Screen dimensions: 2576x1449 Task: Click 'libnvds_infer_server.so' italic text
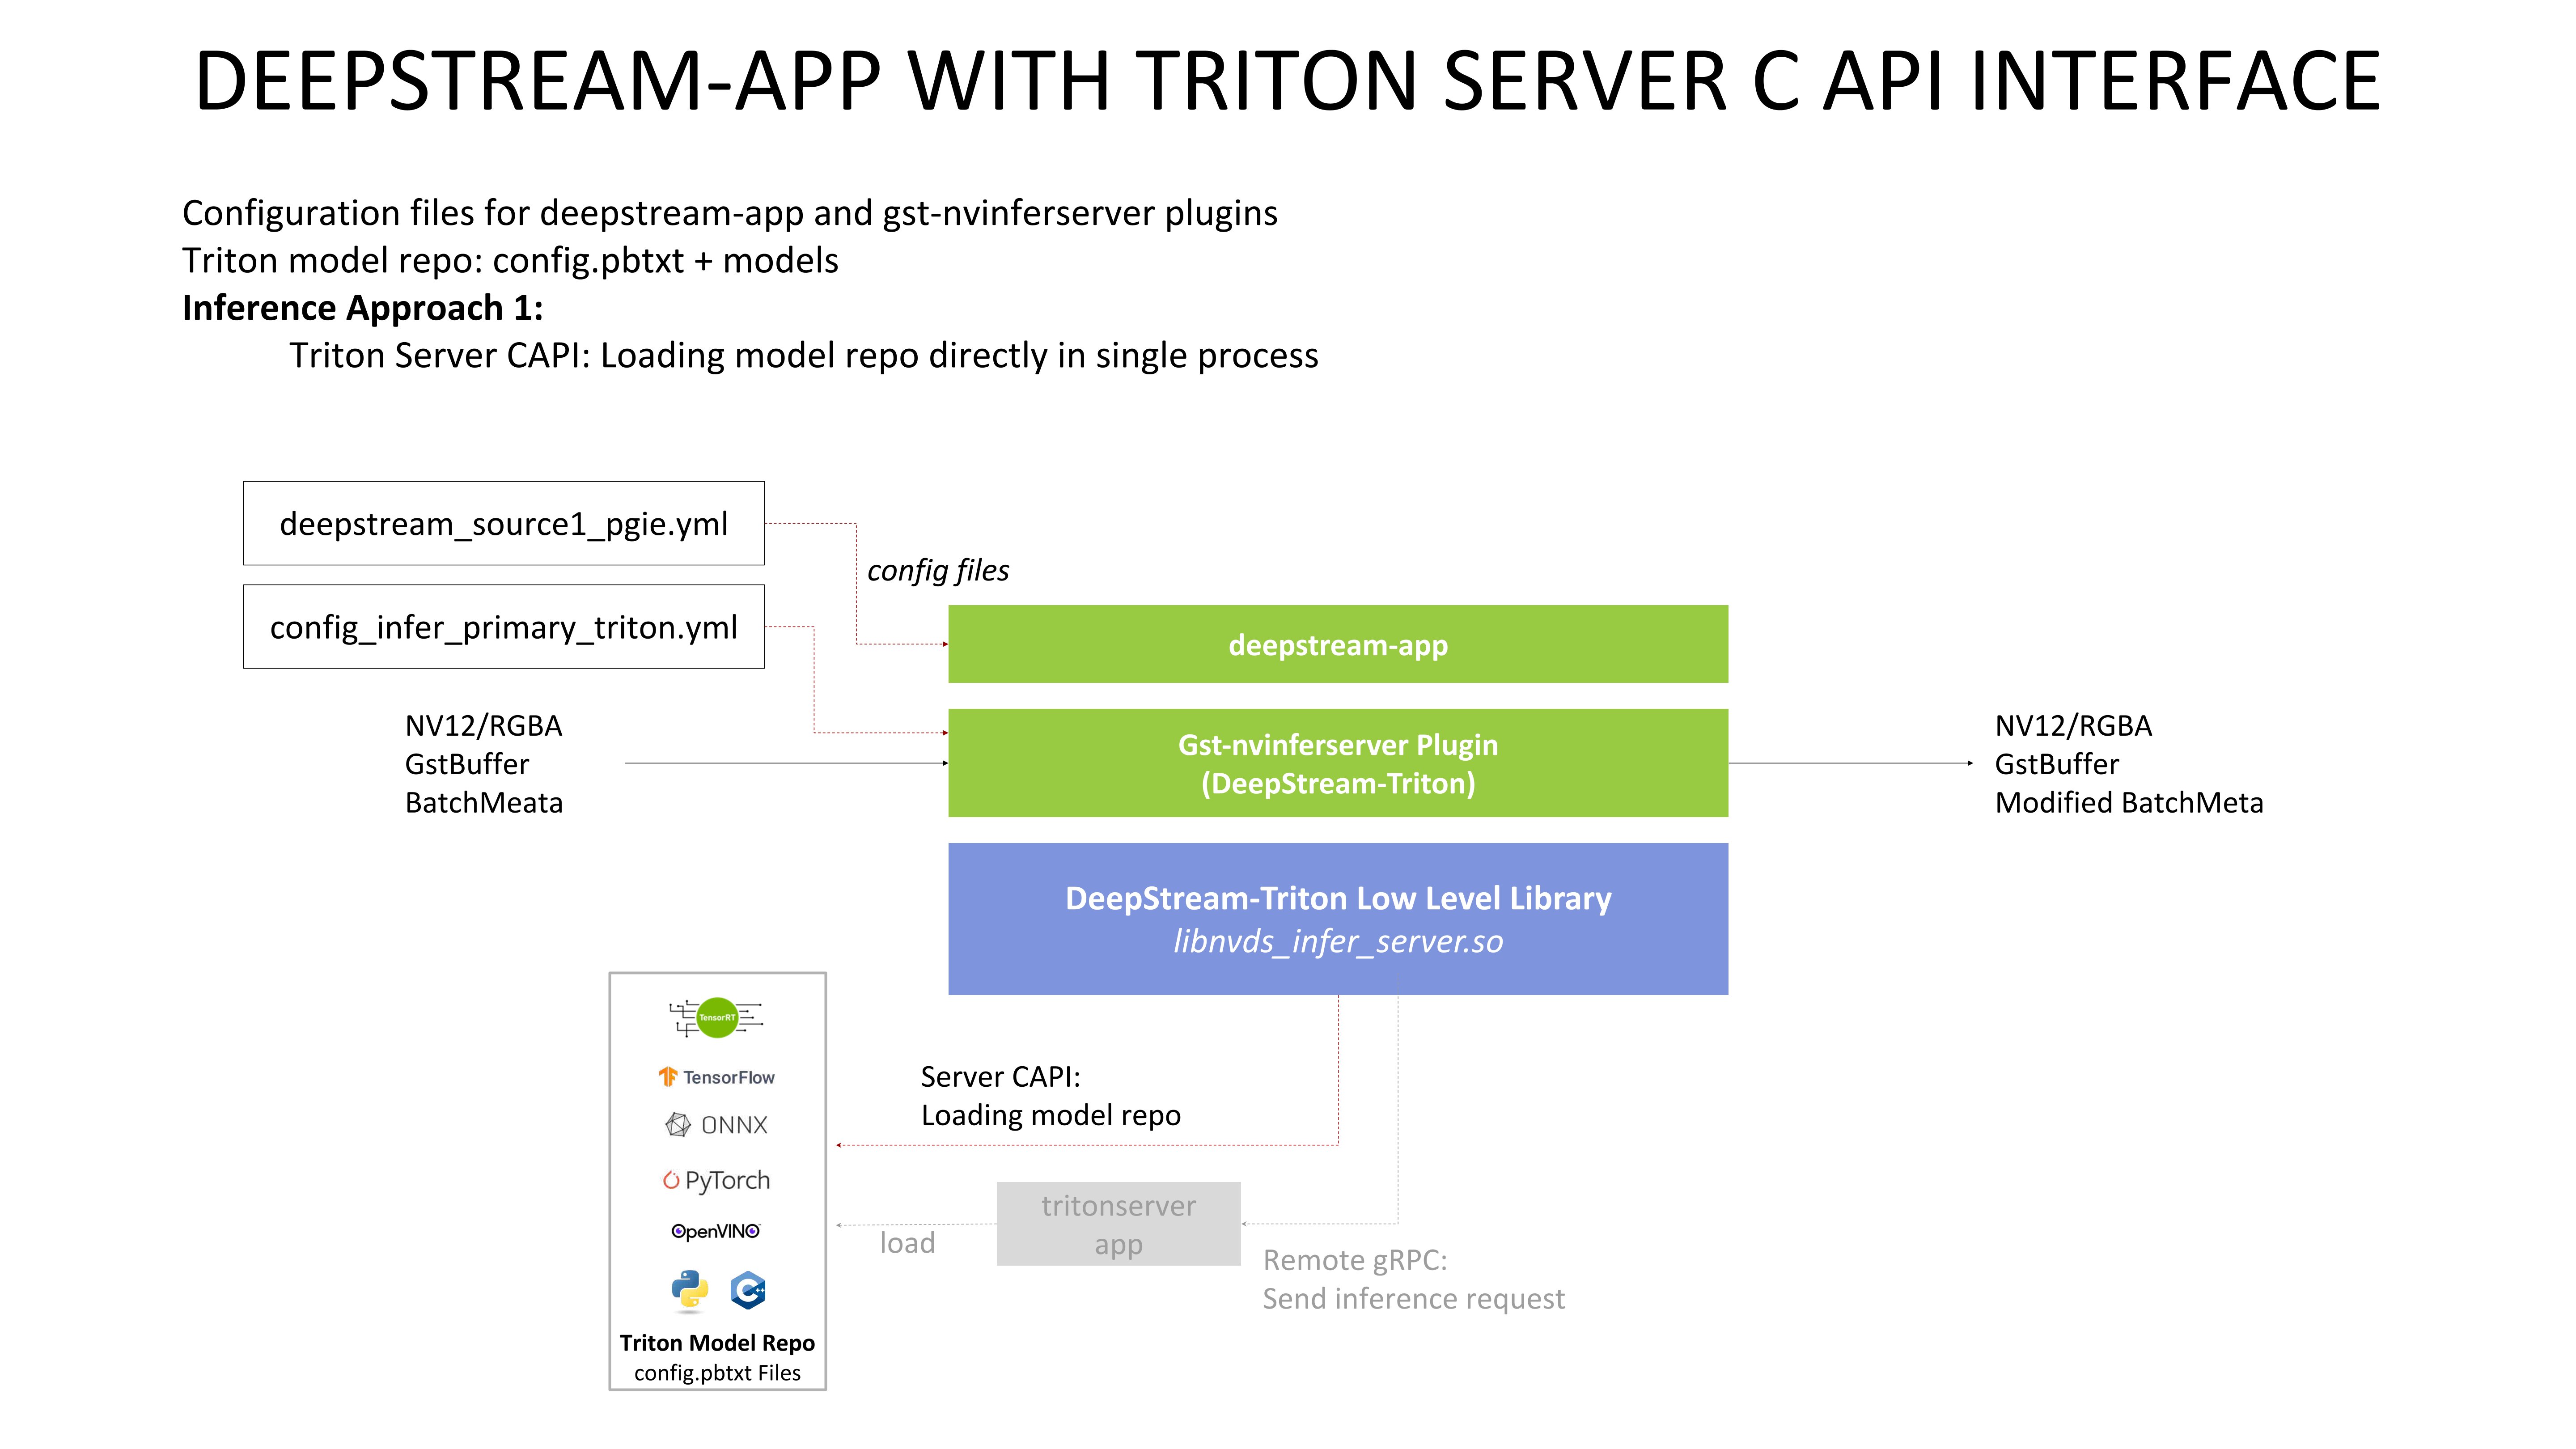pyautogui.click(x=1338, y=942)
